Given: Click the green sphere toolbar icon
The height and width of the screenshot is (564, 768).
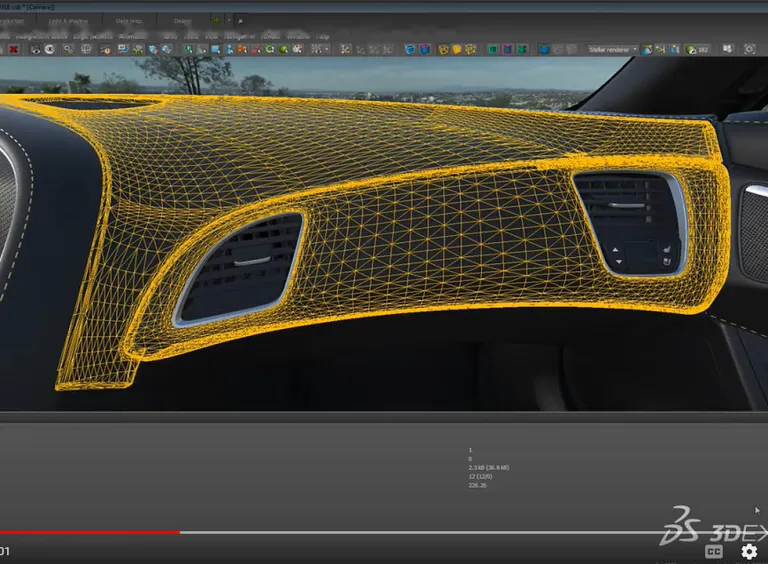Looking at the screenshot, I should (x=283, y=49).
